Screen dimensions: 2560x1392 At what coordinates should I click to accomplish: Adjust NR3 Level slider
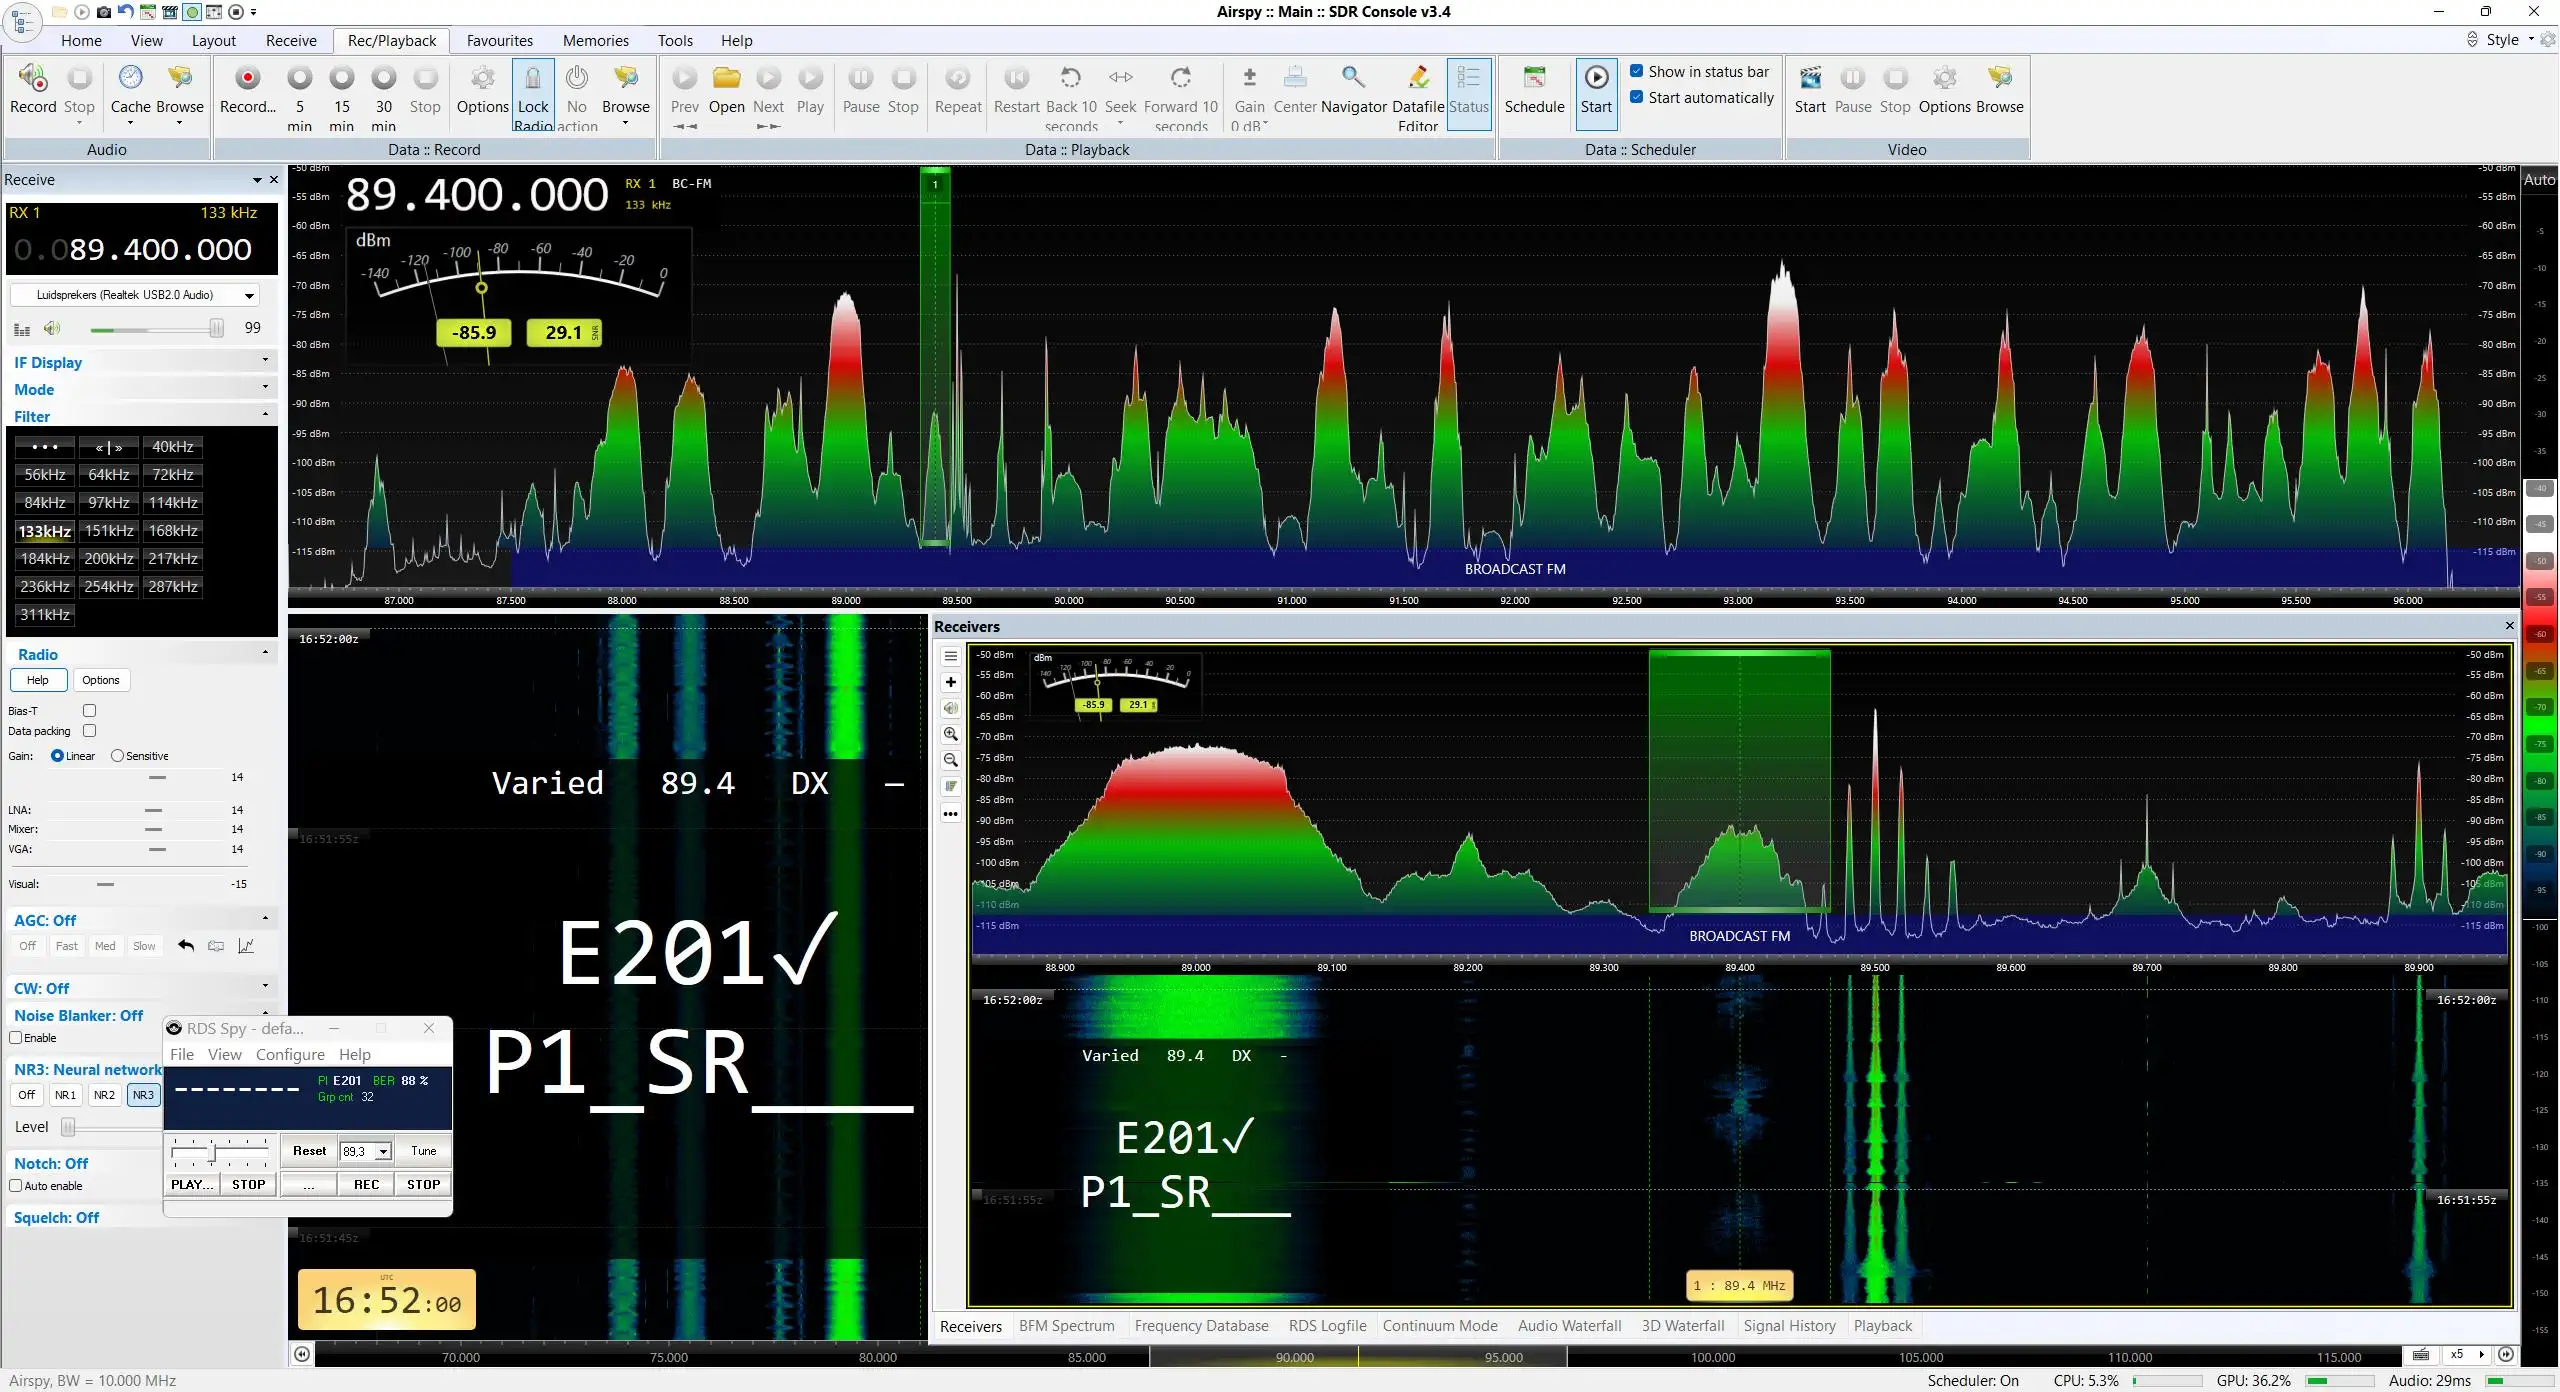68,1128
